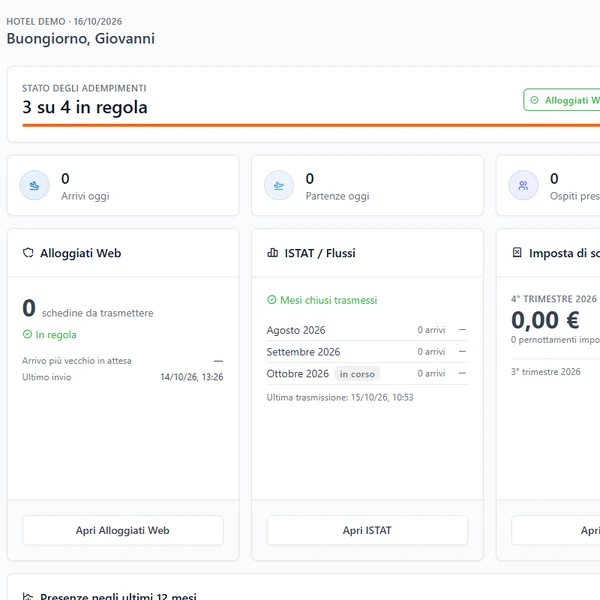Click 'Partenze oggi' label
Image resolution: width=600 pixels, height=600 pixels.
[337, 196]
